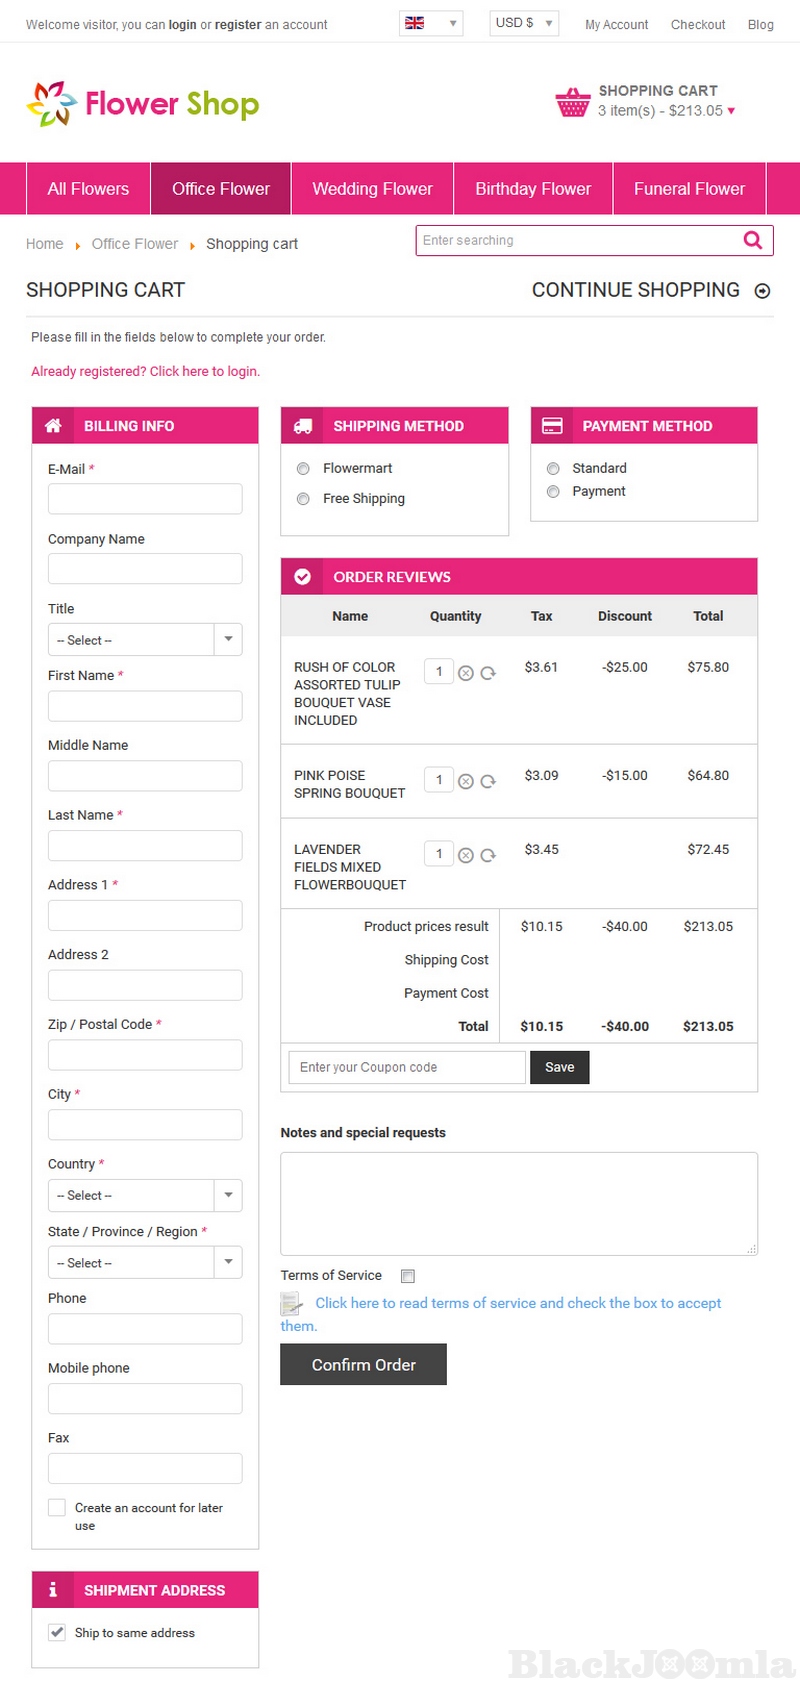Expand the Title select box

pos(145,640)
